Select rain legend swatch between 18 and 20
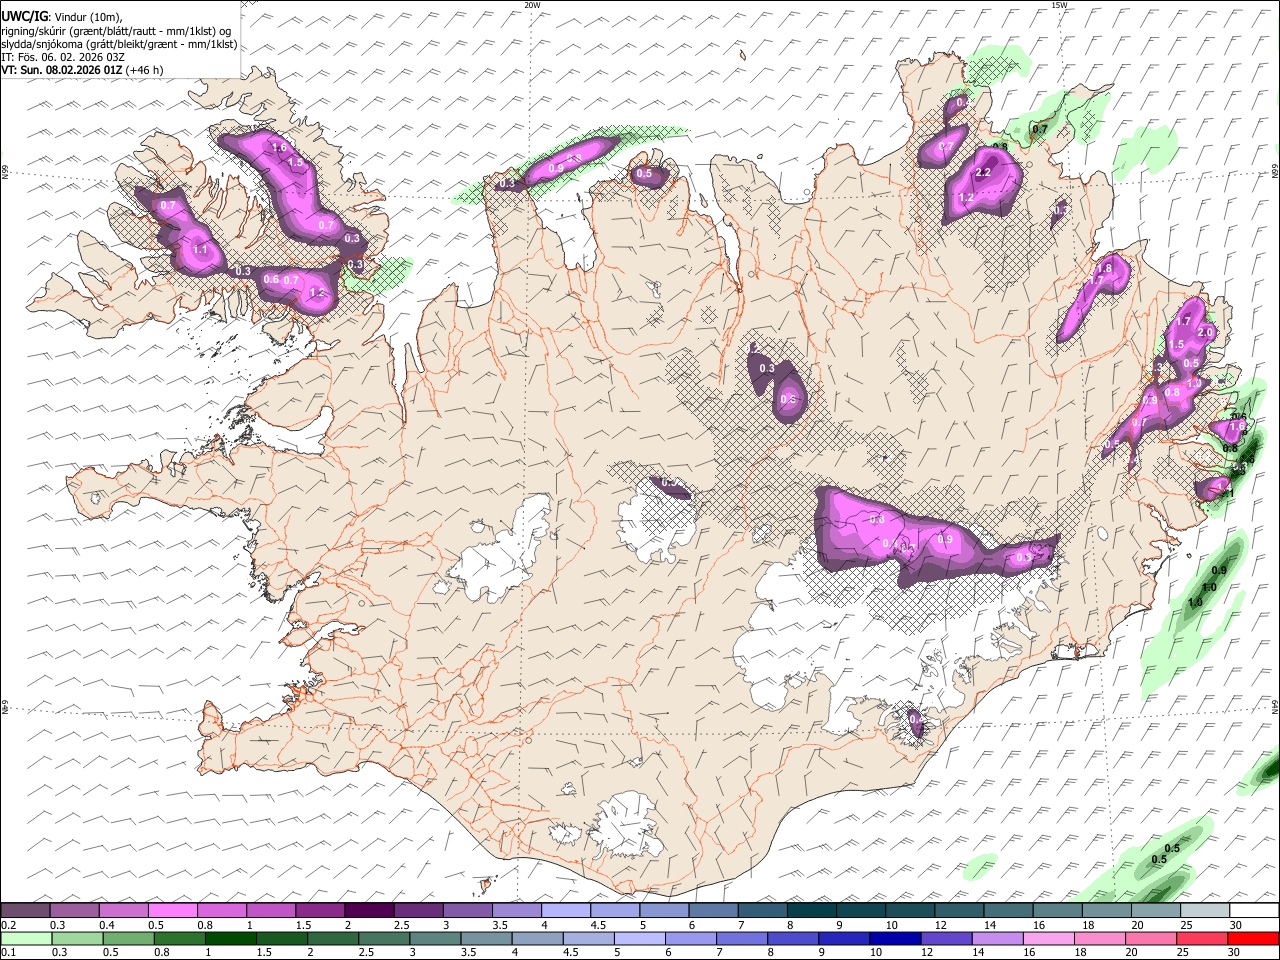The height and width of the screenshot is (960, 1280). pyautogui.click(x=1101, y=938)
